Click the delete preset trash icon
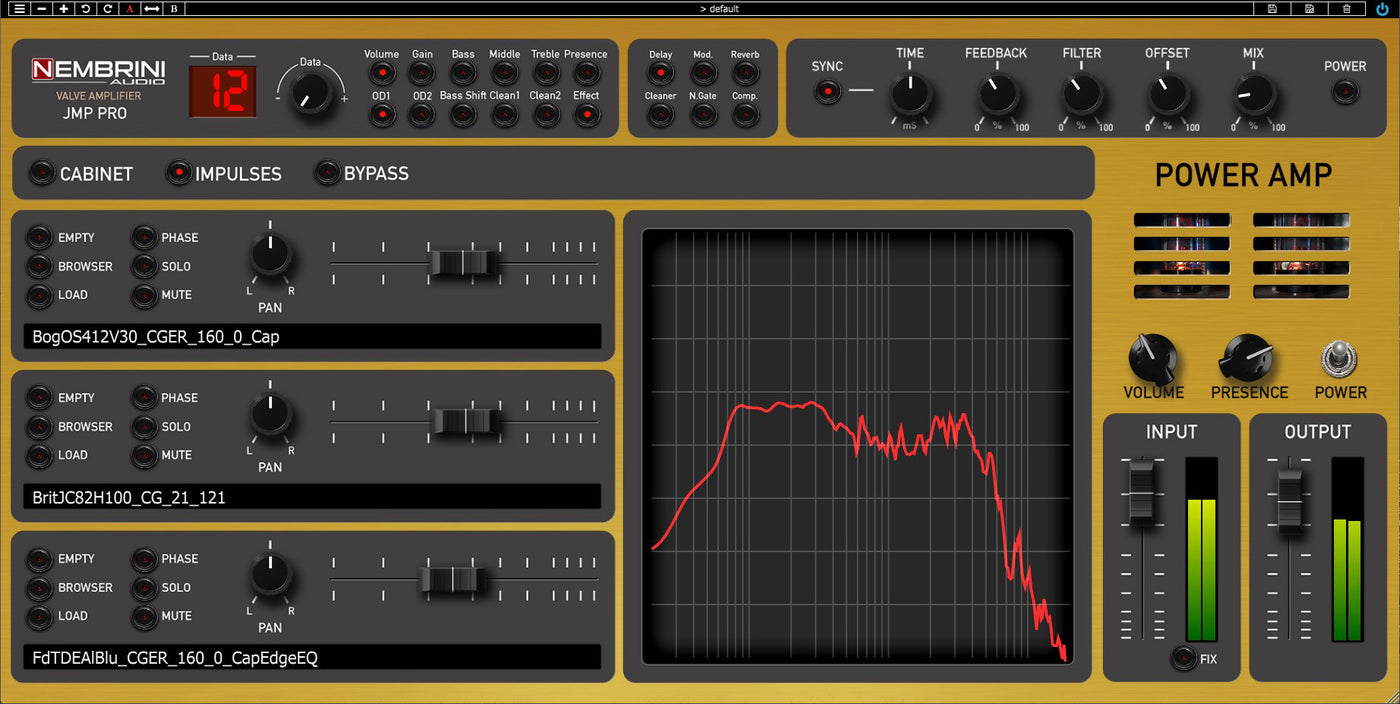The image size is (1400, 704). click(1347, 9)
